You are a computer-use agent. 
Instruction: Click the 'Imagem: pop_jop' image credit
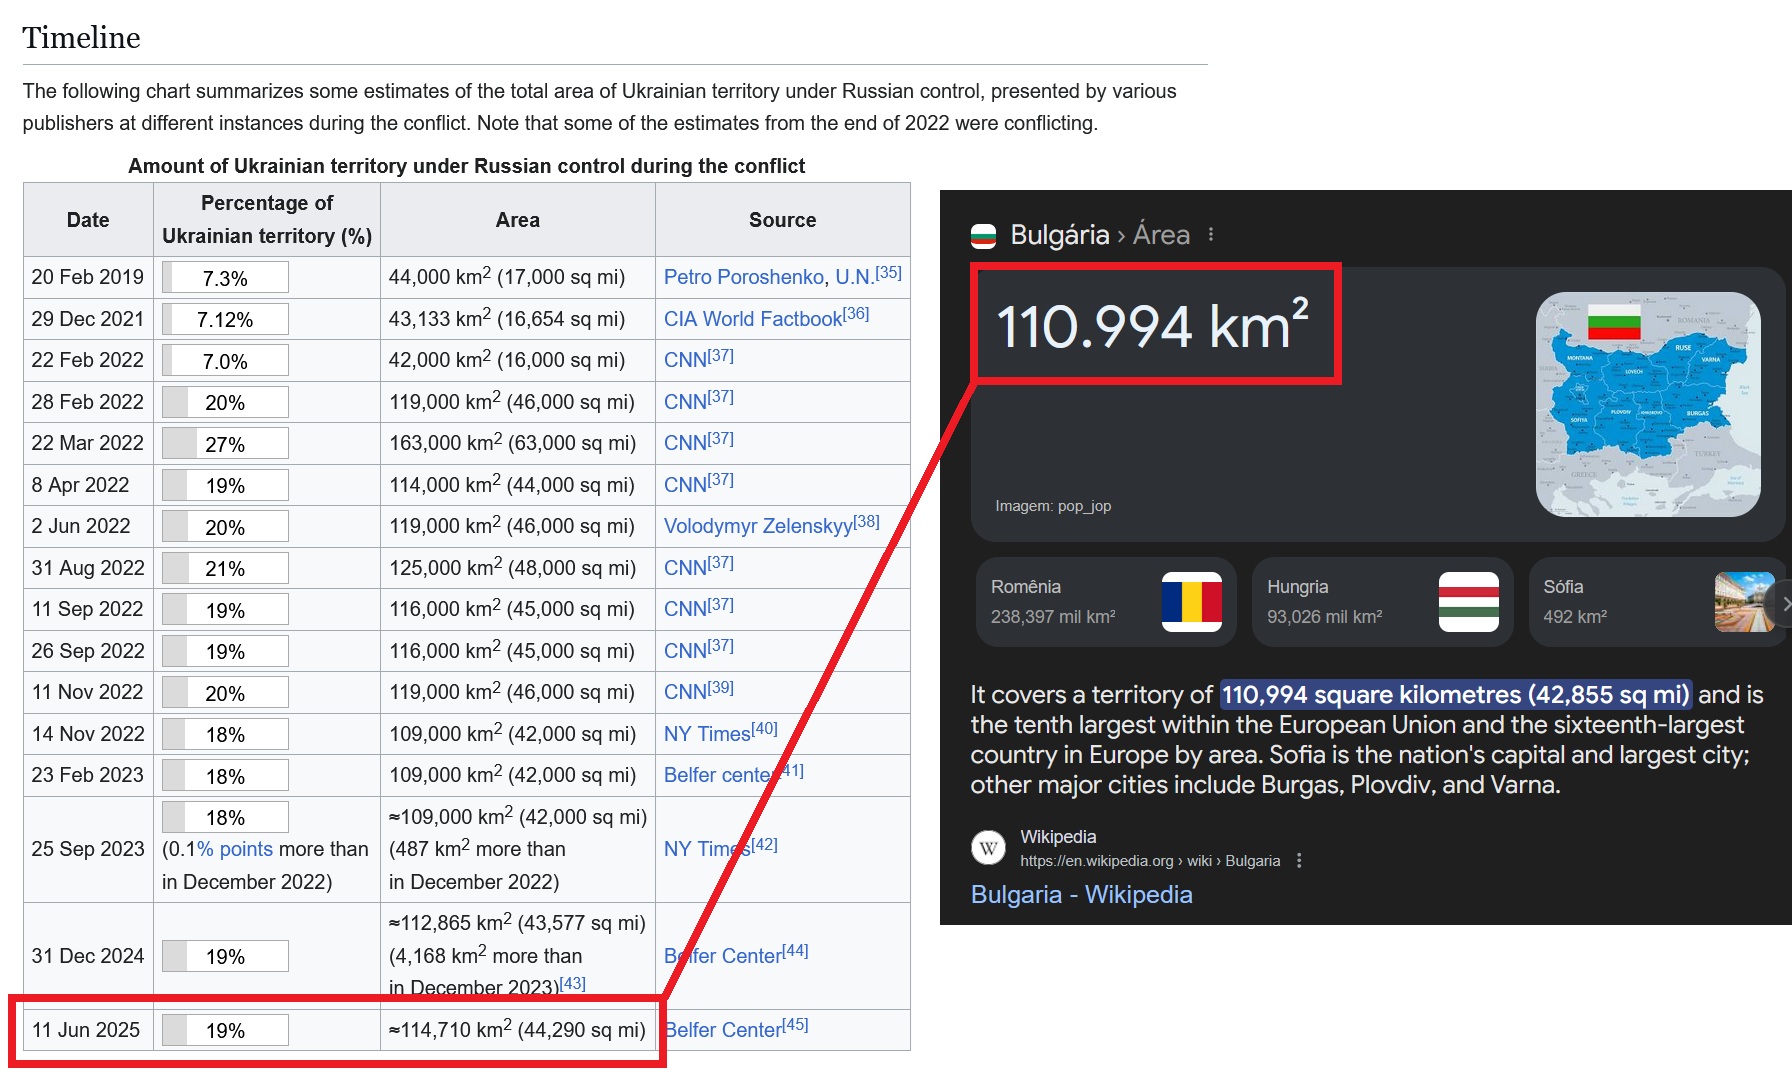1053,506
